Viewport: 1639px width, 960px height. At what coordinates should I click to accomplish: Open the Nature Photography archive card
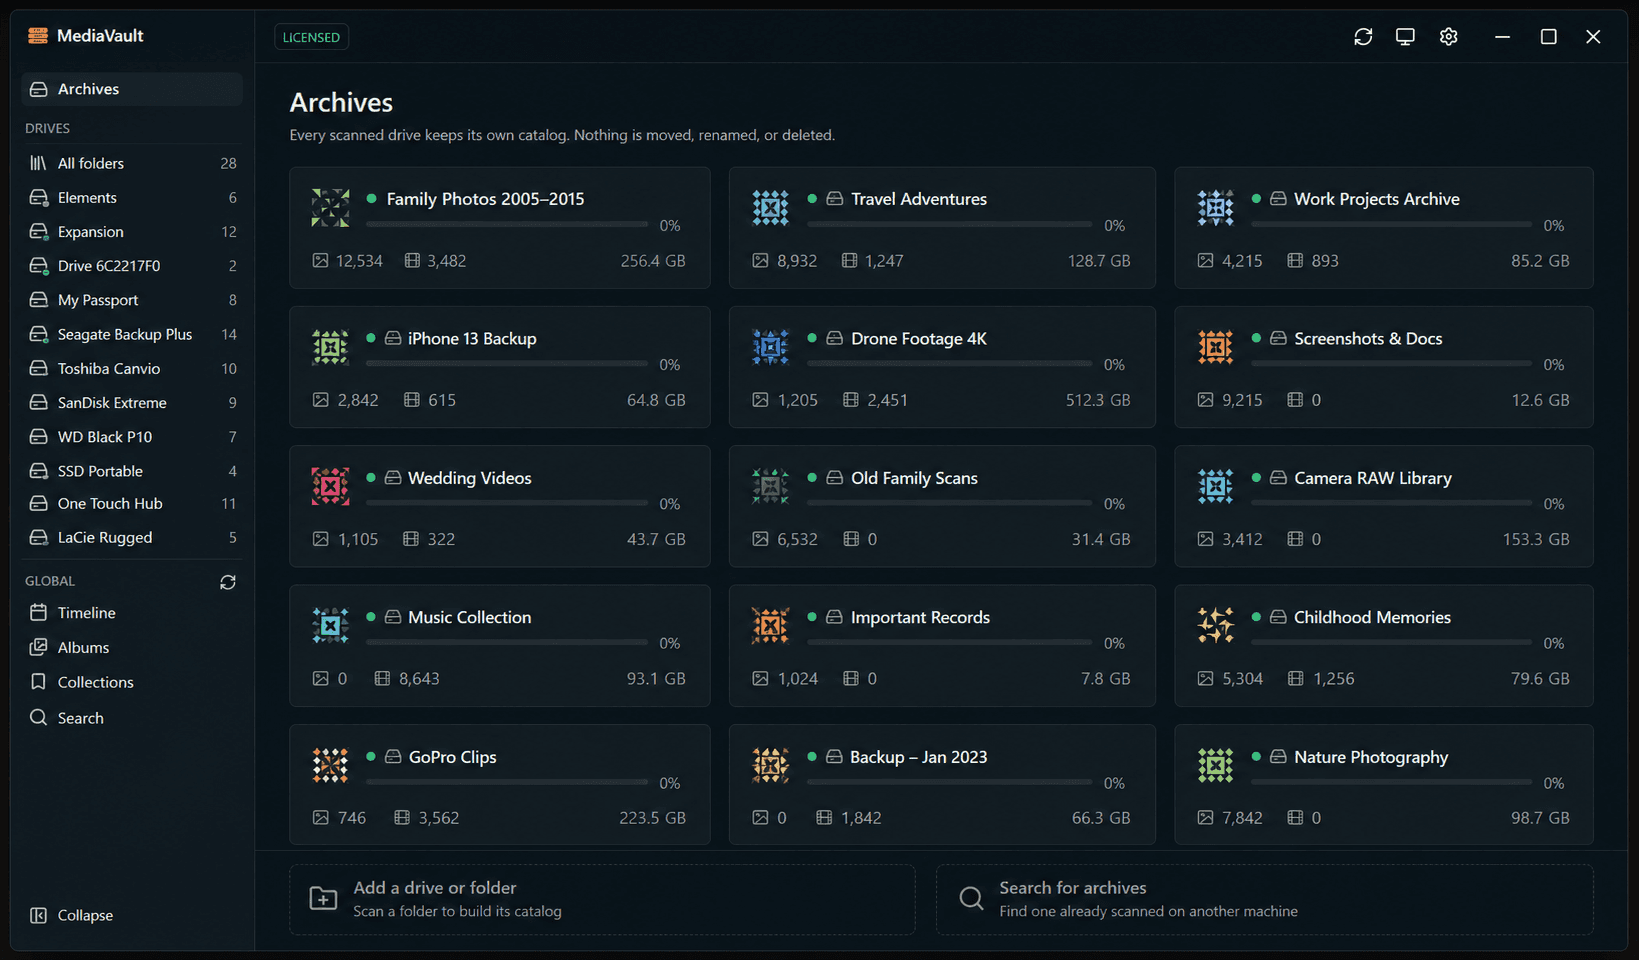1384,785
